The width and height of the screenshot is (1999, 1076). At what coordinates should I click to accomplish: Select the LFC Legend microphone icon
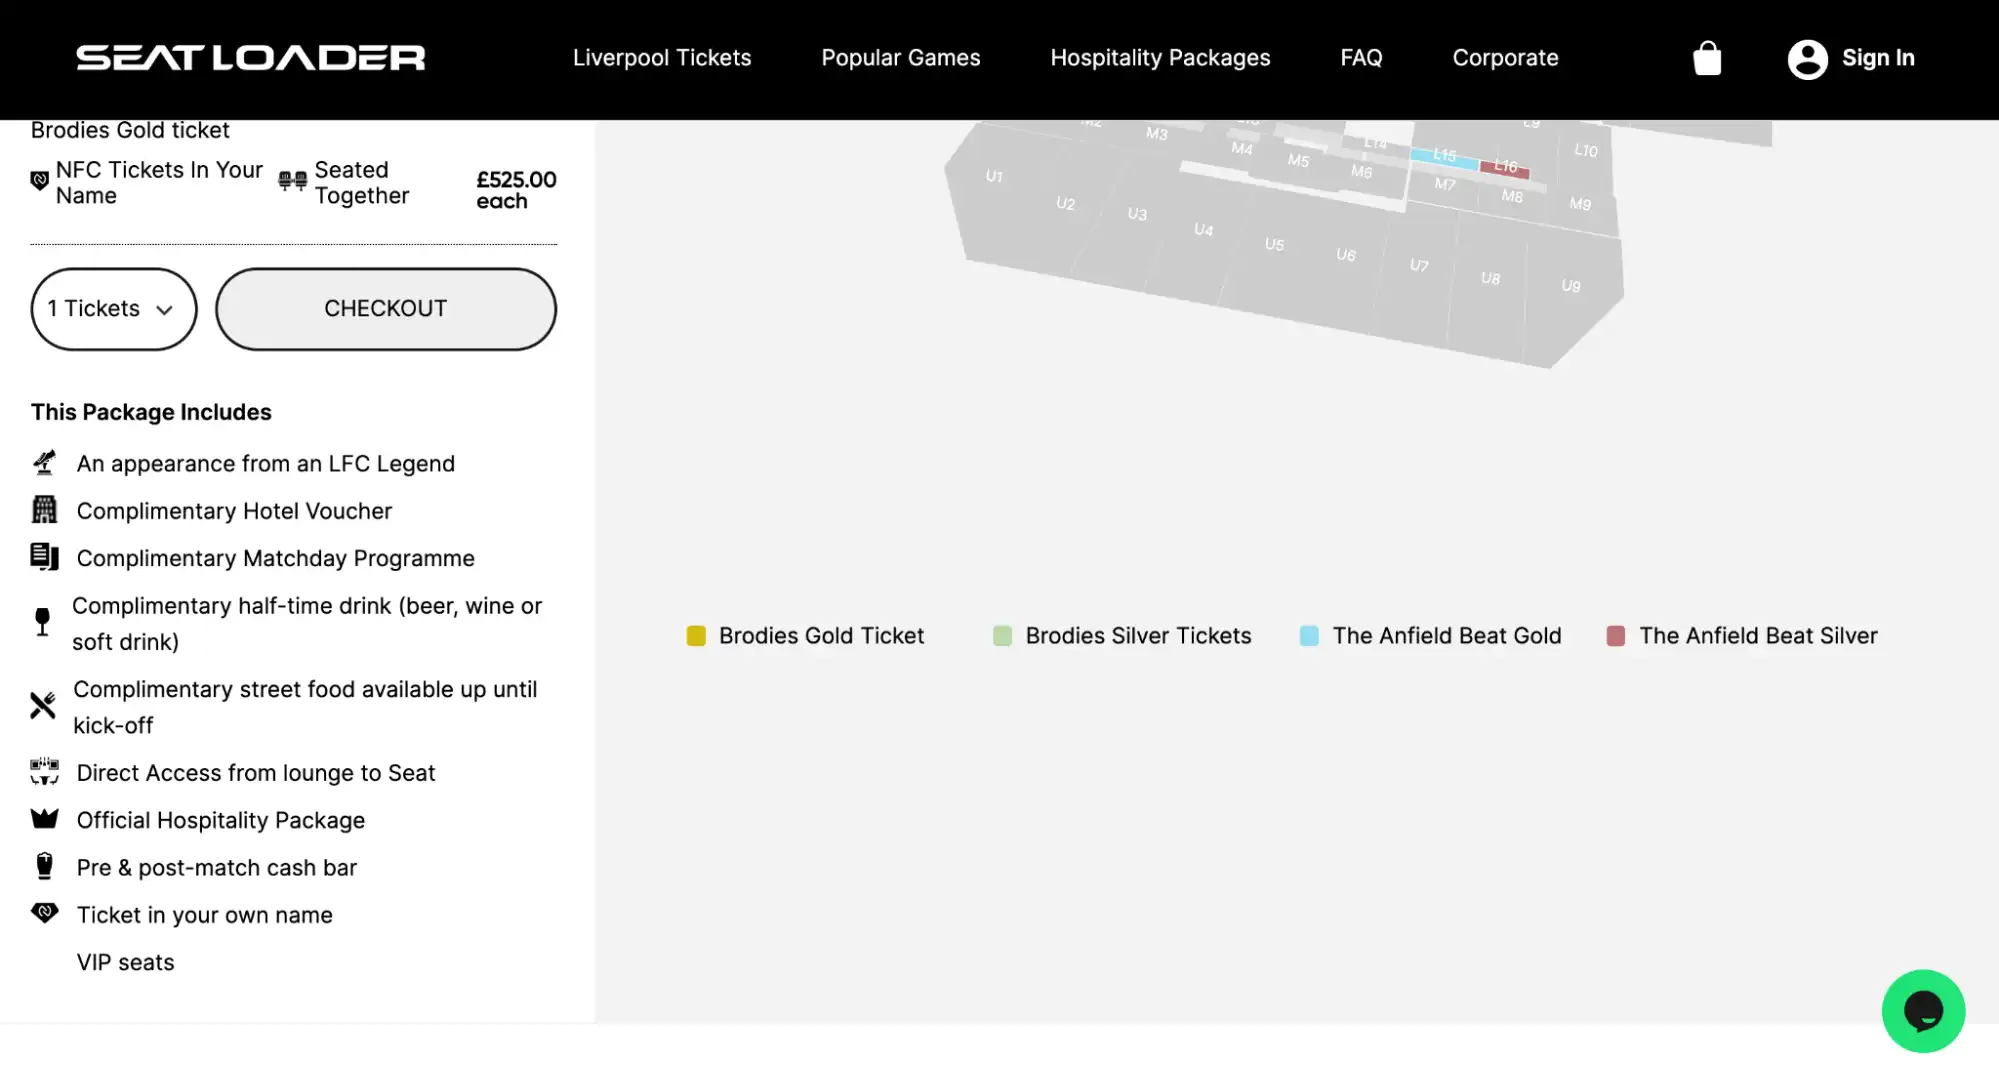click(x=42, y=462)
